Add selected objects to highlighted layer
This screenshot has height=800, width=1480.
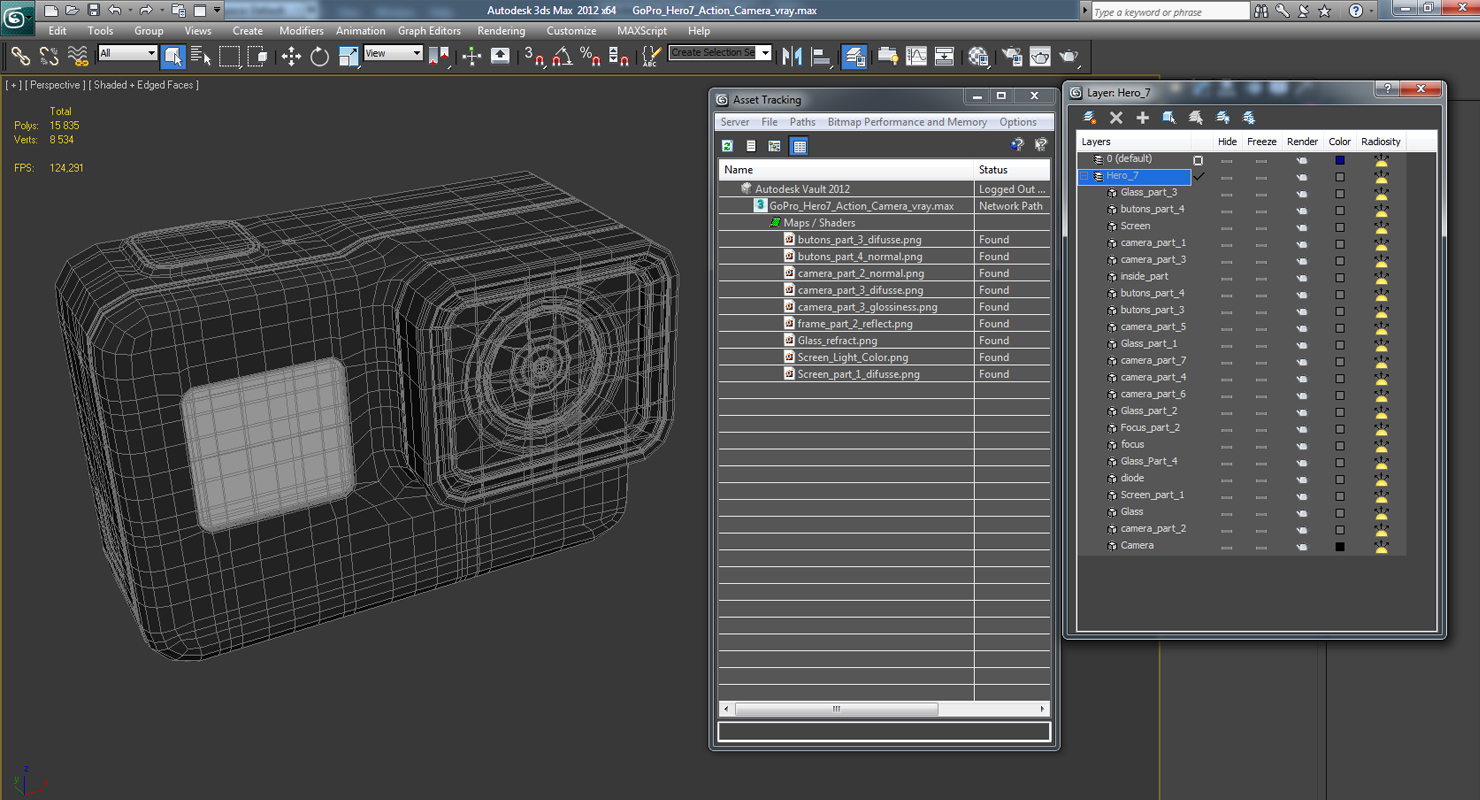click(1142, 118)
